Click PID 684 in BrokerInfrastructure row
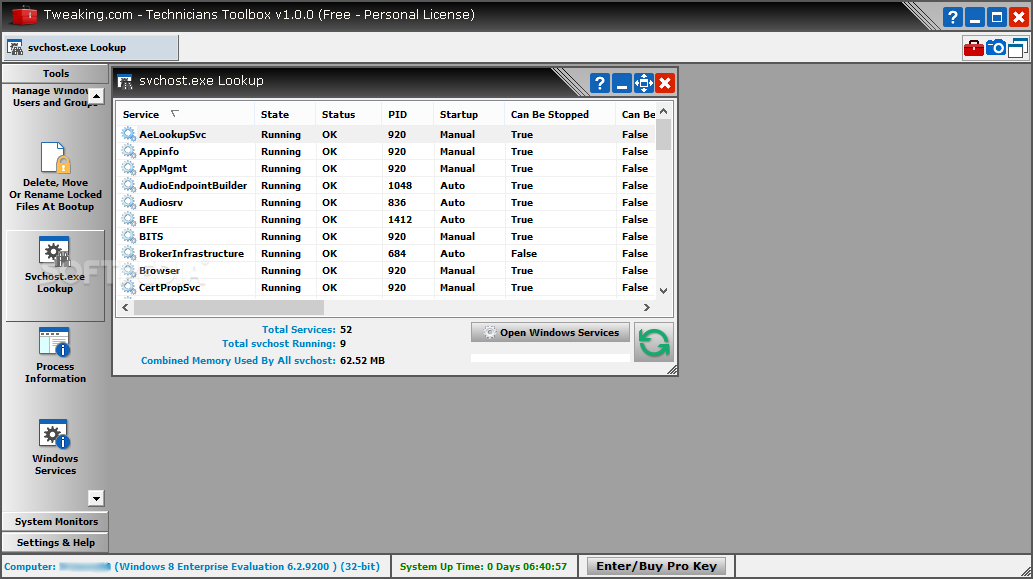The width and height of the screenshot is (1033, 579). tap(397, 254)
